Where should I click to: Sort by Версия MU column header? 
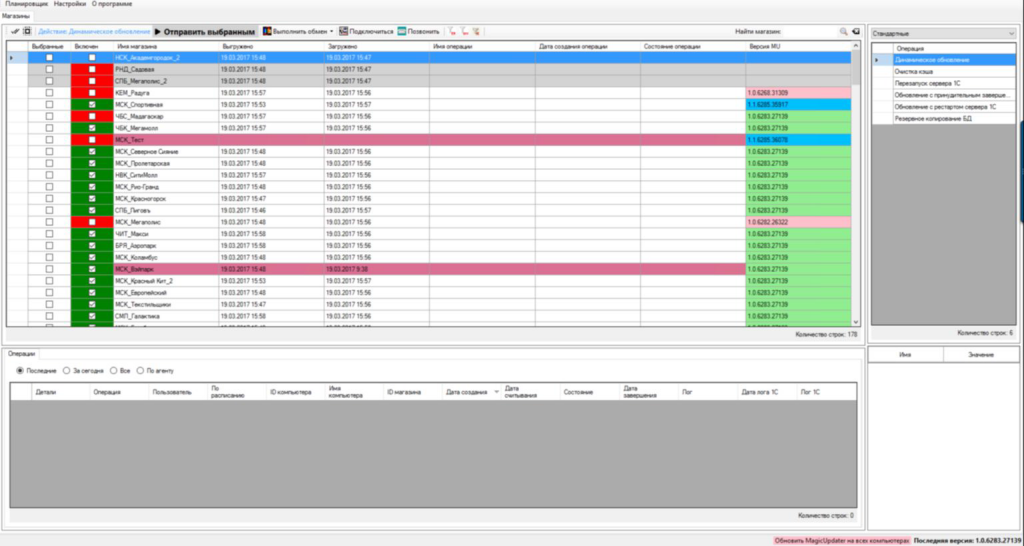(x=799, y=46)
